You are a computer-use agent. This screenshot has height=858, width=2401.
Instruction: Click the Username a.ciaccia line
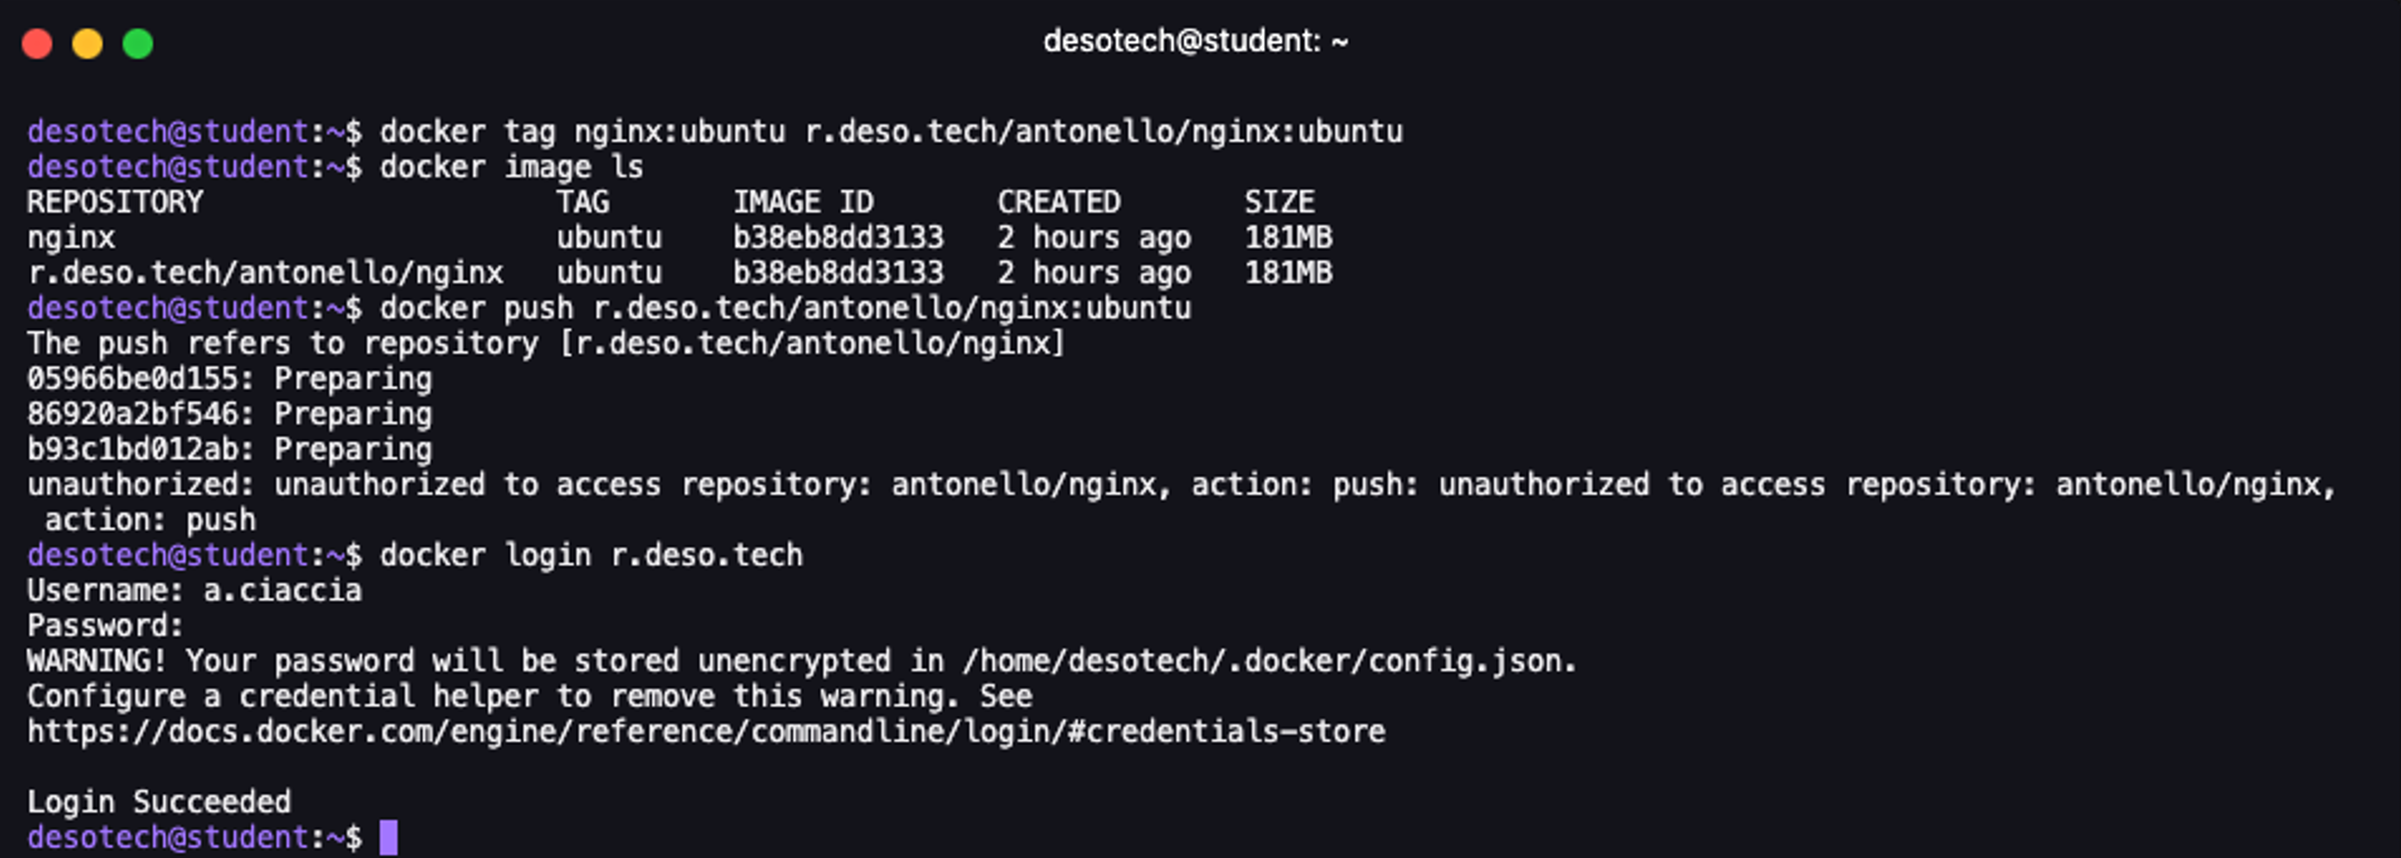click(194, 590)
